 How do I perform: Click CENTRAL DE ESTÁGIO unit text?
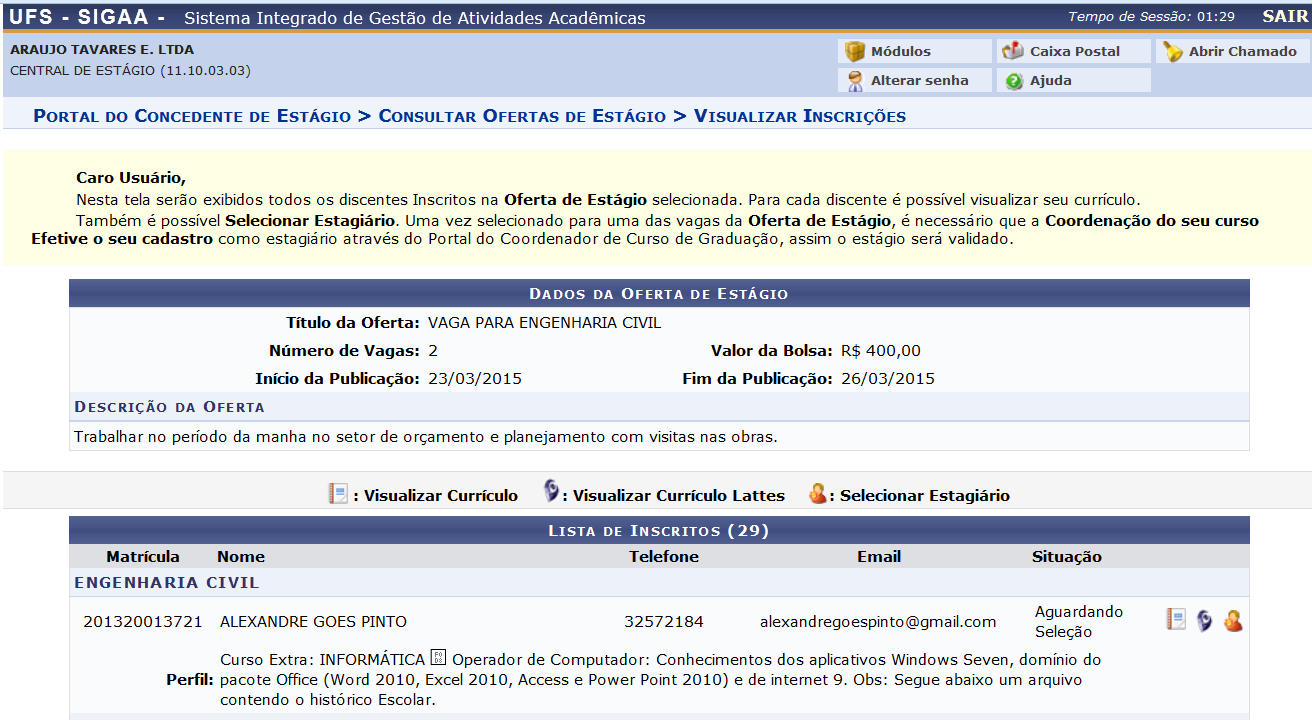[130, 71]
